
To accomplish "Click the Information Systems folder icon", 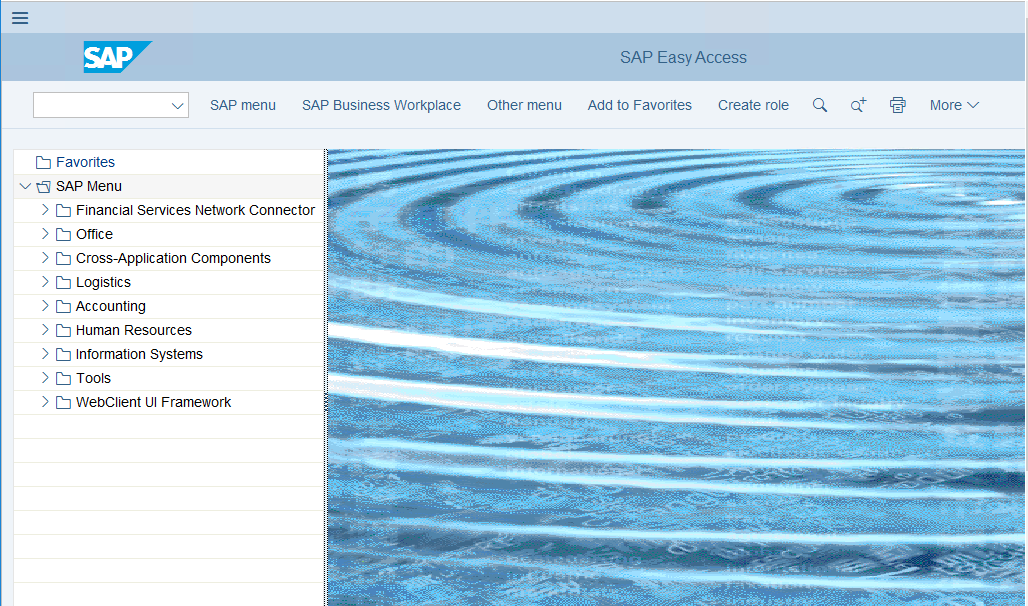I will (64, 354).
